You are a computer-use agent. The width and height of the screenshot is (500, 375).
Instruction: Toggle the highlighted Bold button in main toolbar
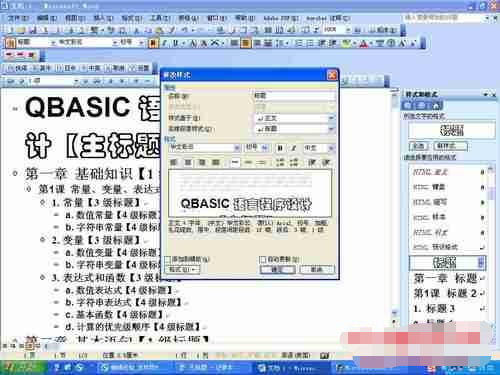tap(153, 43)
